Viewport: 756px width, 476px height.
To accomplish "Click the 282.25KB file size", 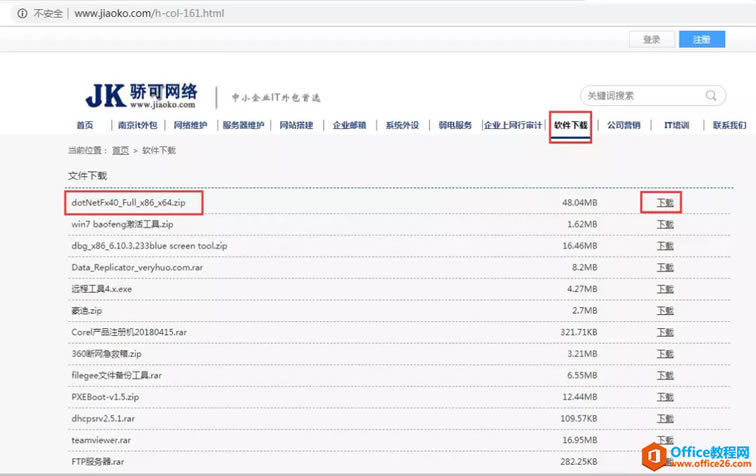I will (579, 462).
